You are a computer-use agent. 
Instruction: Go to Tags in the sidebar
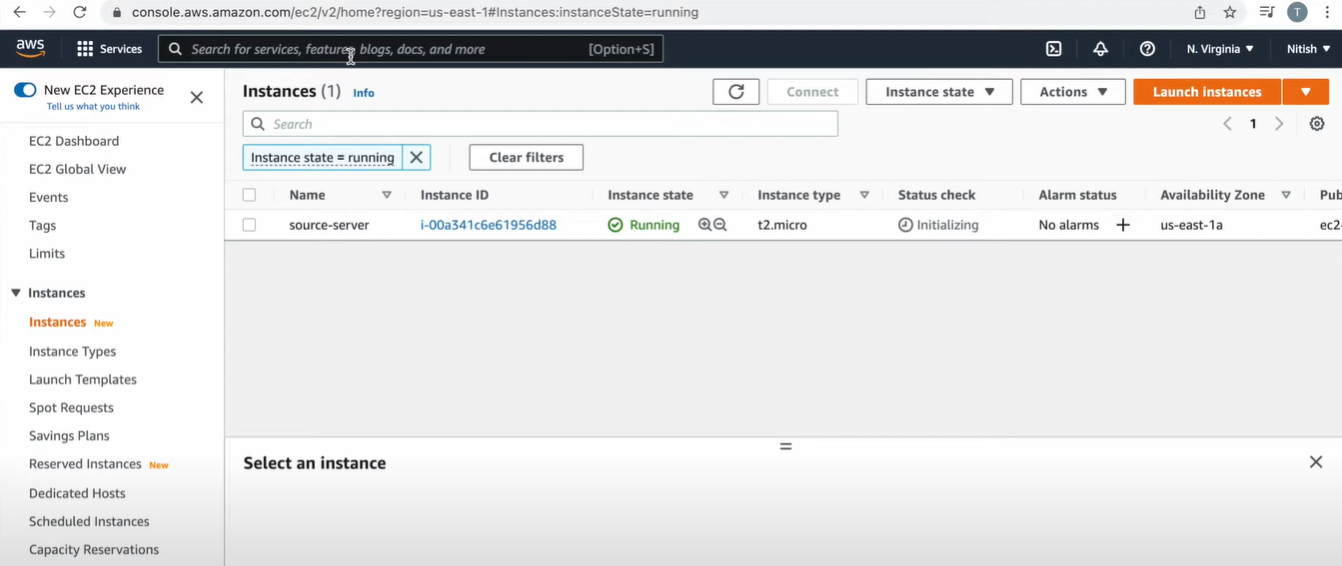click(x=43, y=225)
